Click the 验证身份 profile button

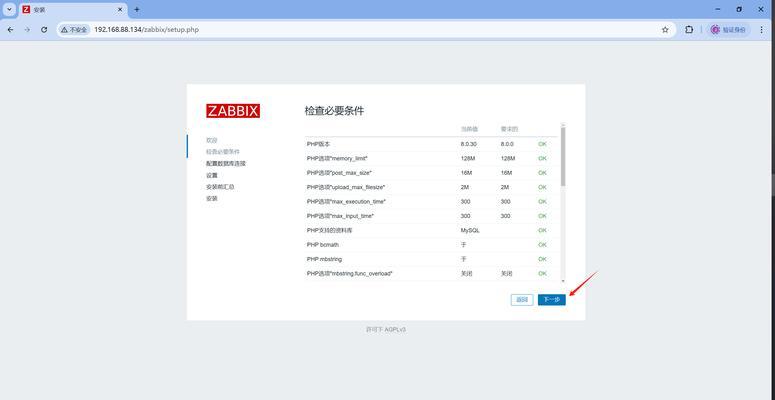click(x=728, y=30)
